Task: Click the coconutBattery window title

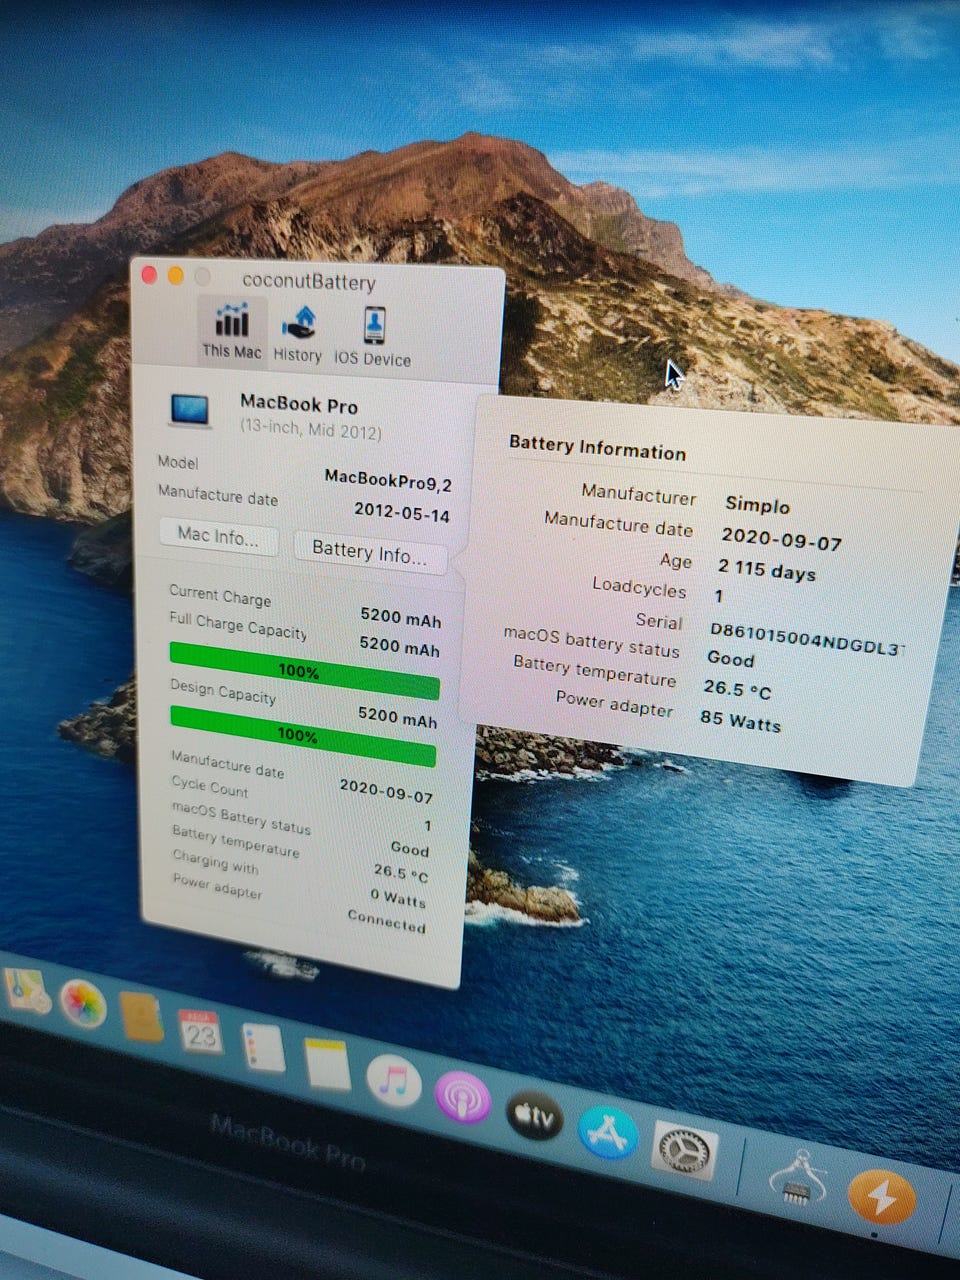Action: click(309, 282)
